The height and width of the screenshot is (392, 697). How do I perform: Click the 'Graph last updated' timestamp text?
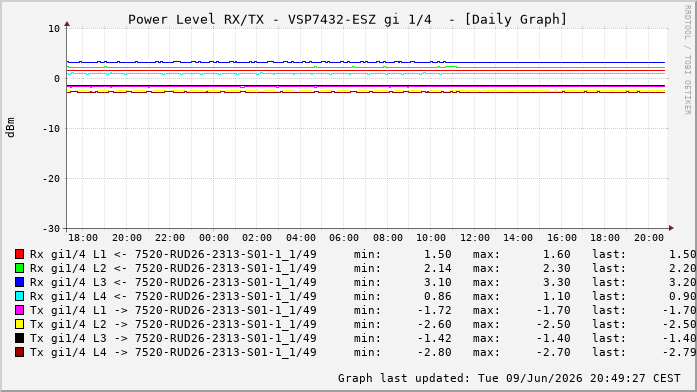coord(509,378)
